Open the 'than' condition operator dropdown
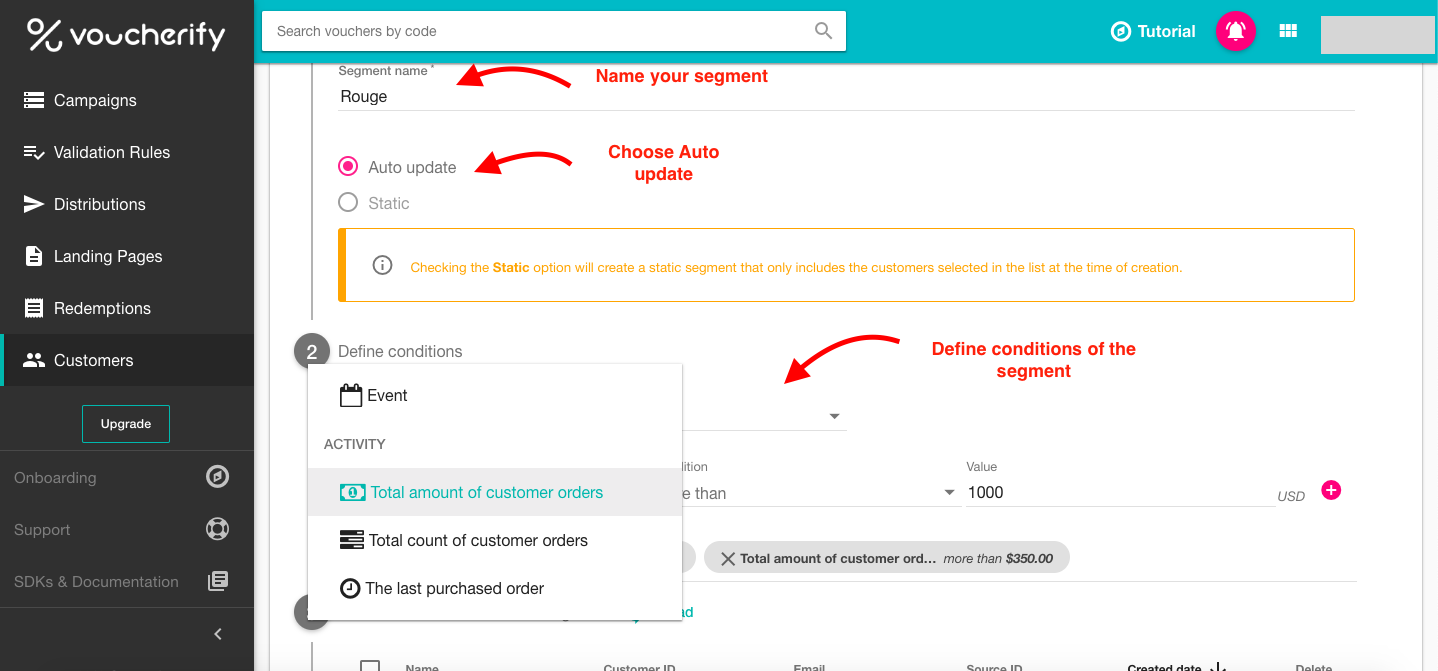 tap(949, 493)
